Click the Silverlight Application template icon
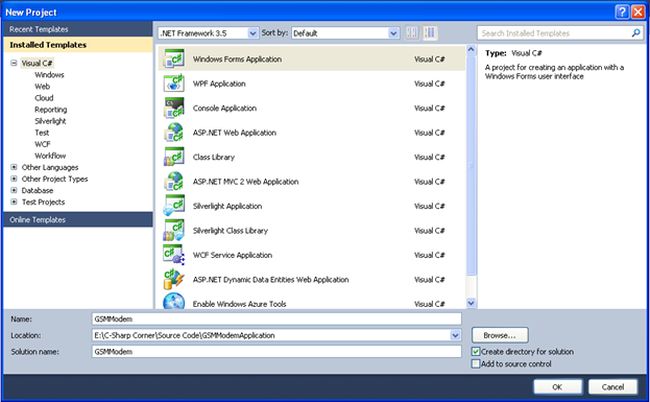 click(x=174, y=206)
